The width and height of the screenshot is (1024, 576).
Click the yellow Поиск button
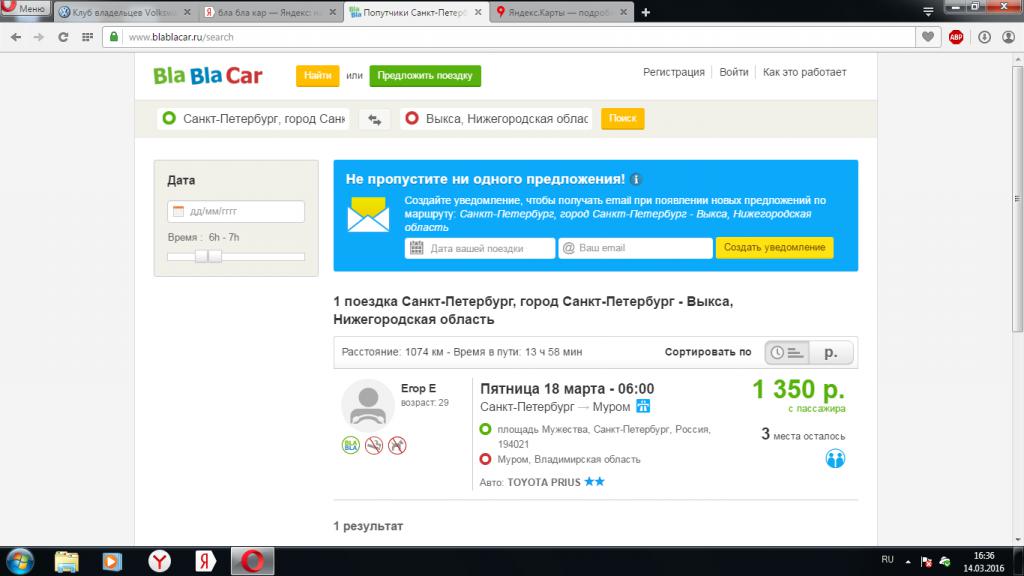click(x=622, y=118)
